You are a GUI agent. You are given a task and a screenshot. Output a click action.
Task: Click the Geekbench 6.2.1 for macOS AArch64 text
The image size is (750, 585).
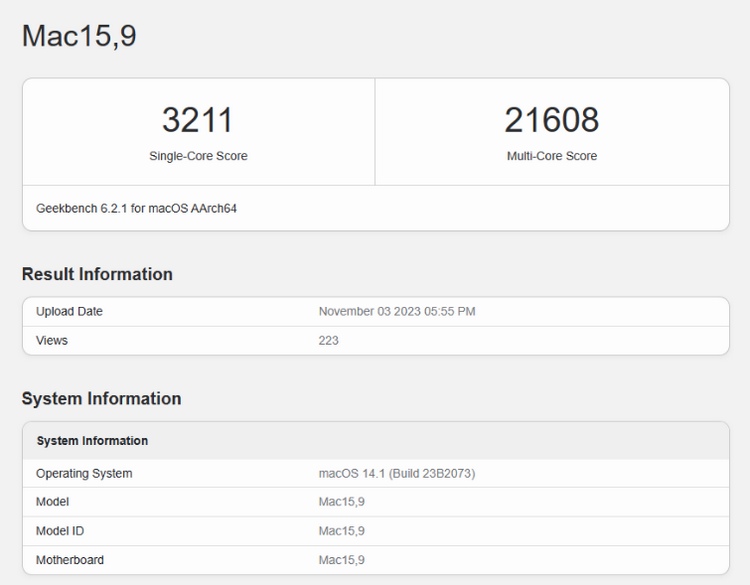pos(136,209)
